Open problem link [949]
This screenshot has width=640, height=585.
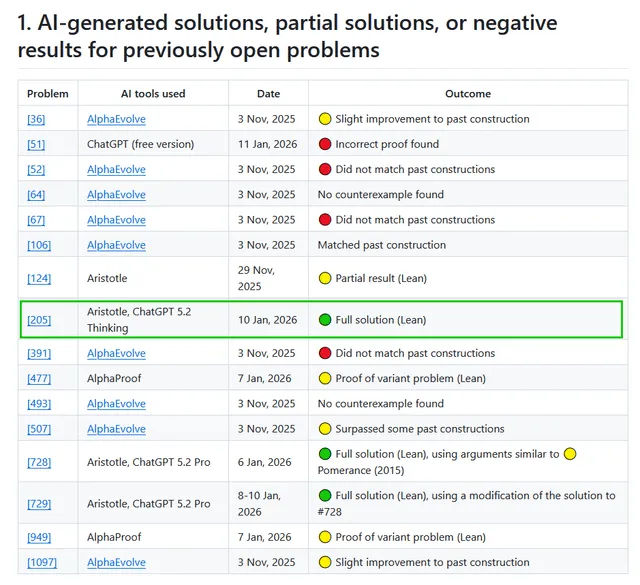pos(39,537)
